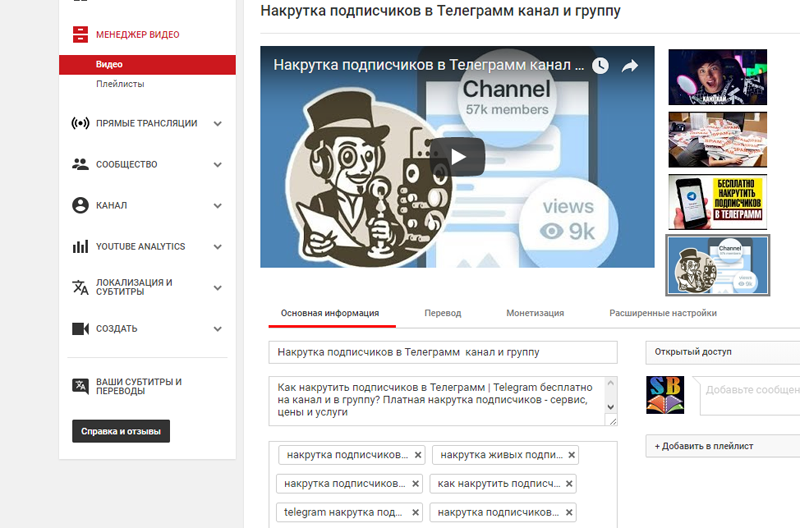Open the Добавить в плейлист dropdown
The height and width of the screenshot is (528, 800).
(722, 446)
